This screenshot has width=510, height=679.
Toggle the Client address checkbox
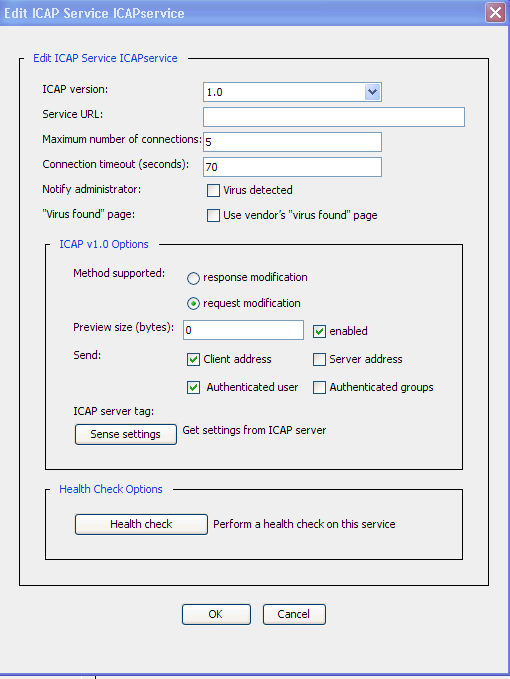[x=193, y=359]
